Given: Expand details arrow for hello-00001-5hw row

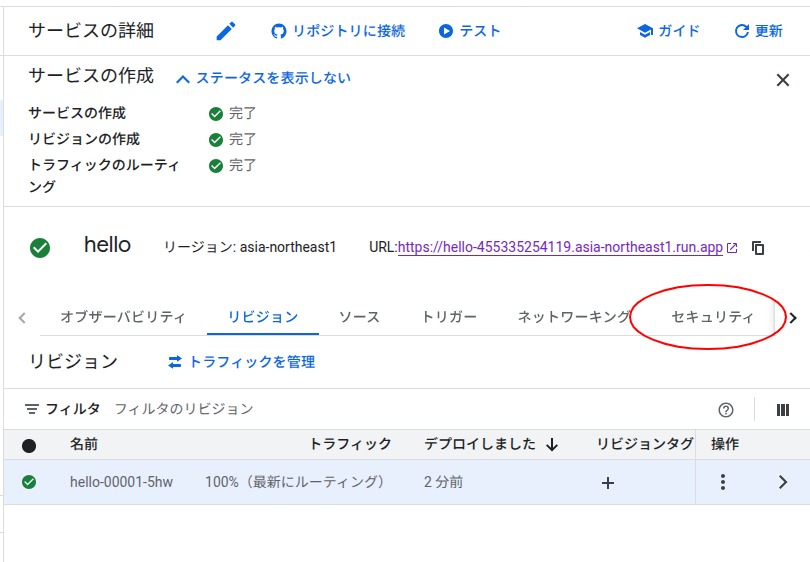Looking at the screenshot, I should (x=783, y=482).
